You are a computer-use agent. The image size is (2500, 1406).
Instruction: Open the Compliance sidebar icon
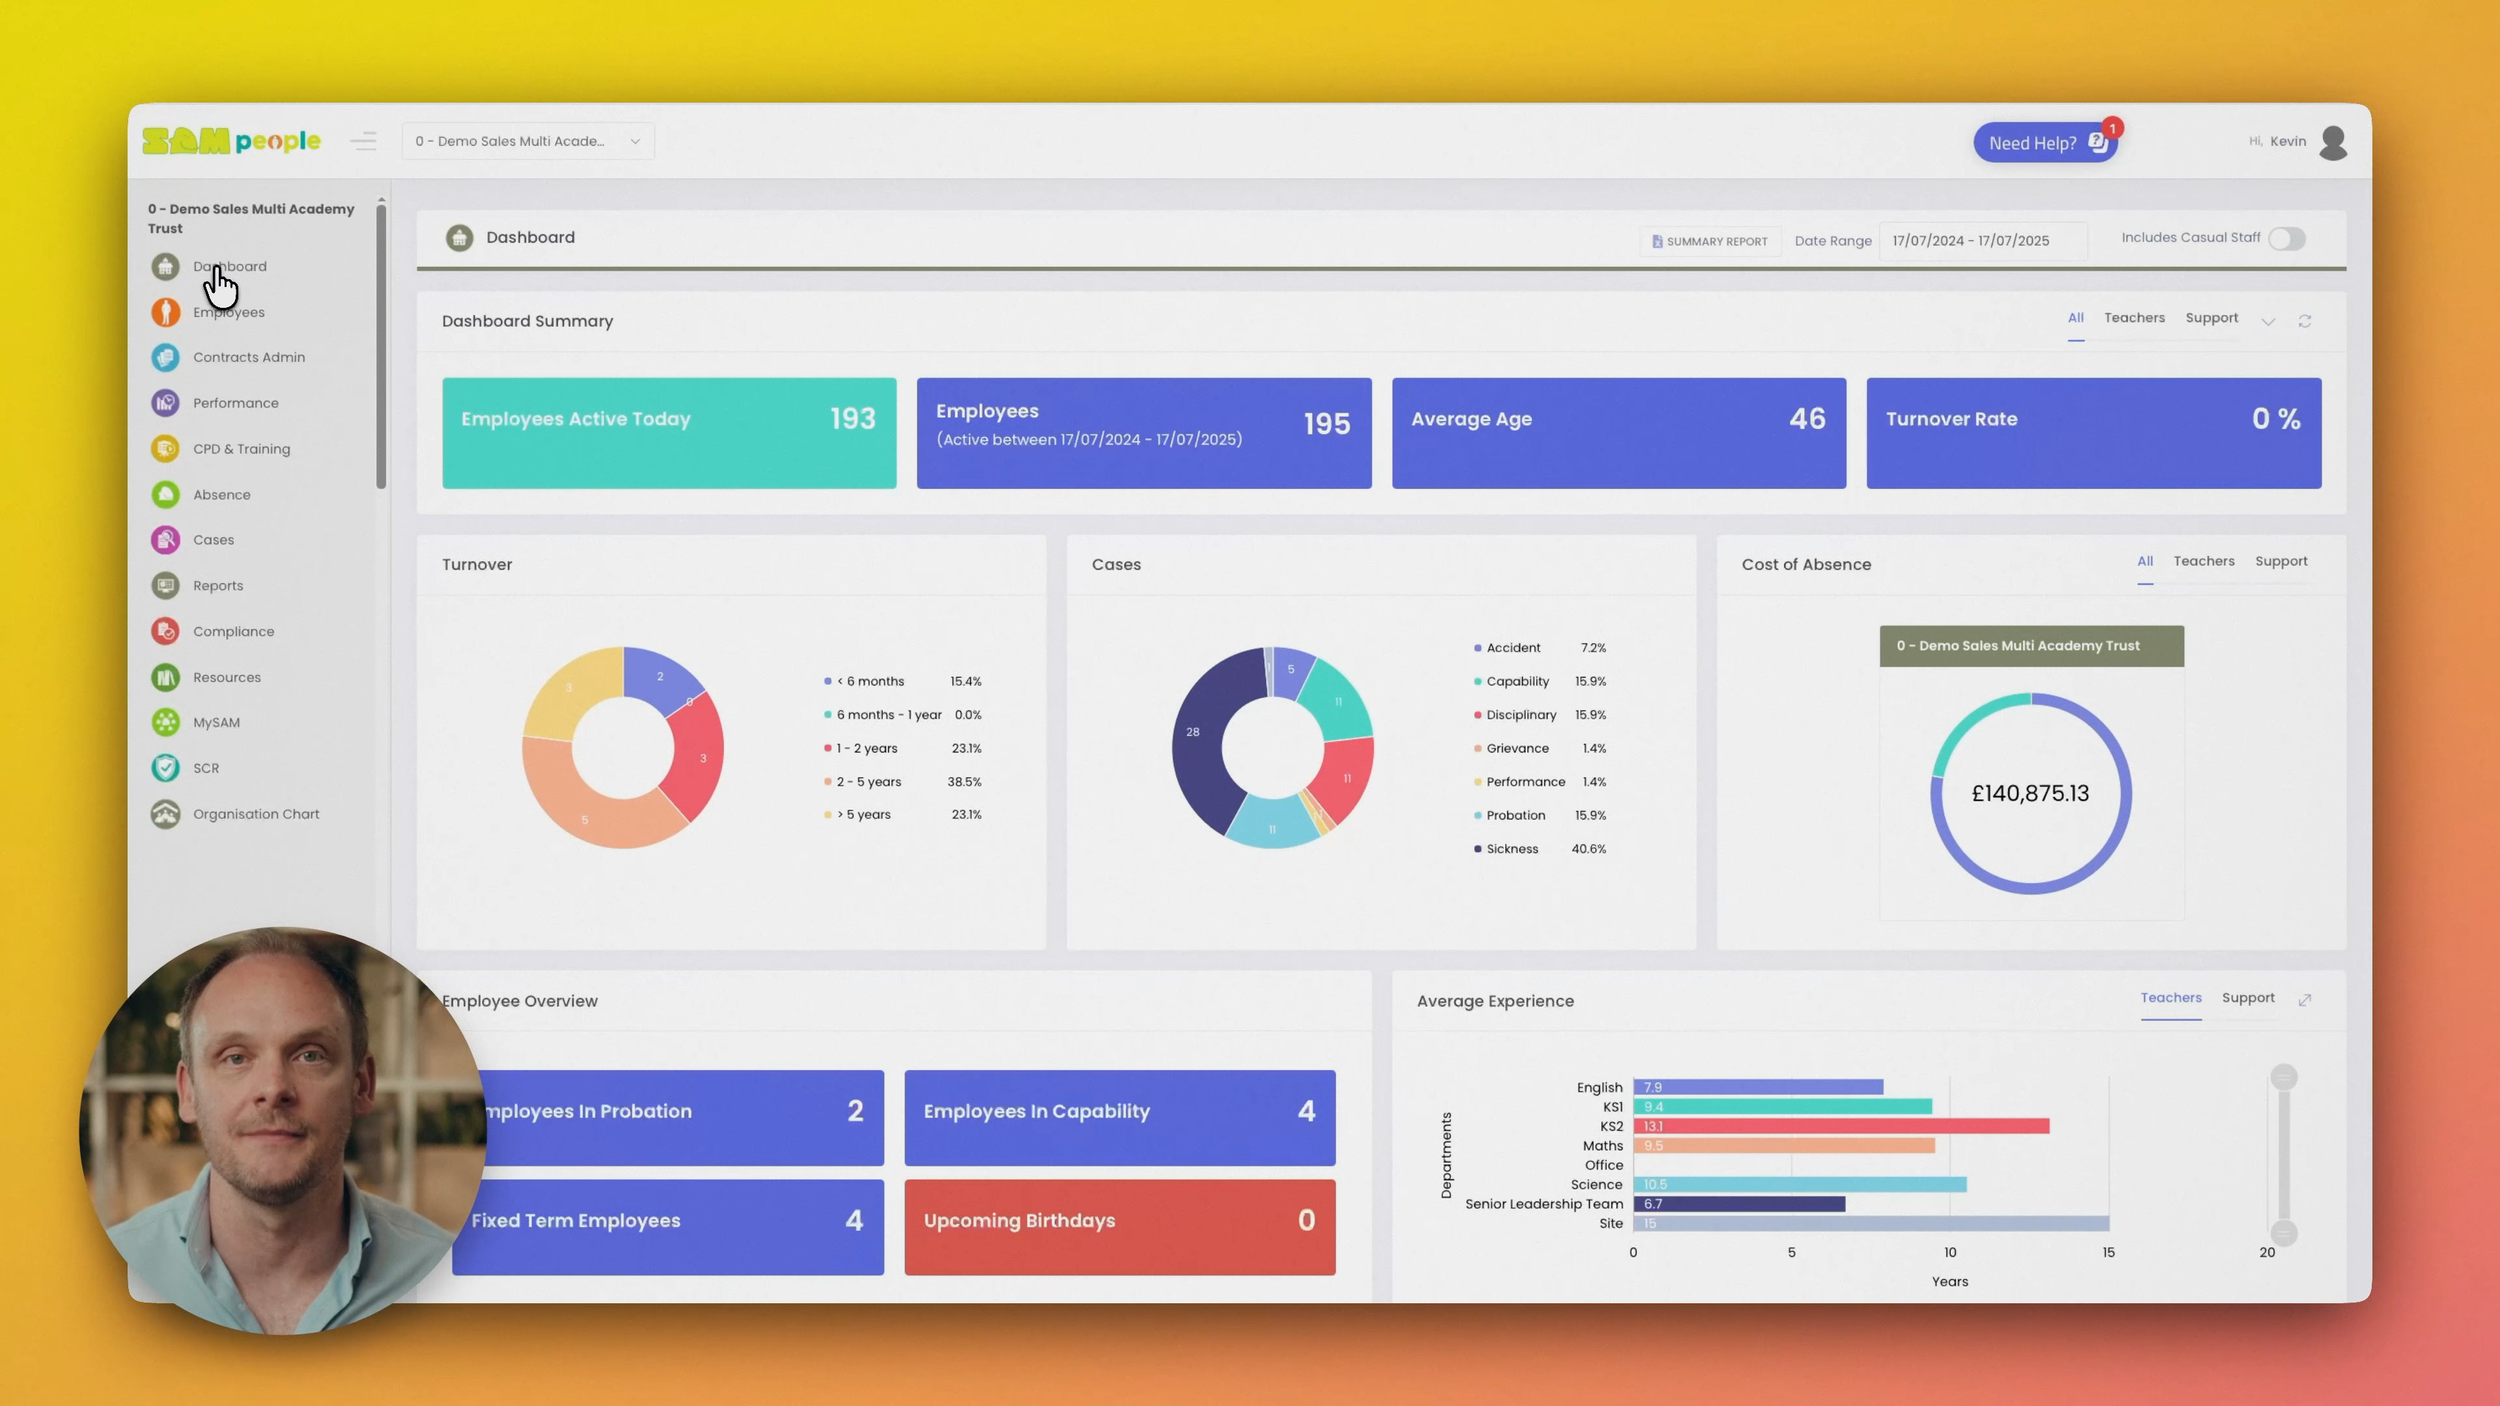pos(165,631)
